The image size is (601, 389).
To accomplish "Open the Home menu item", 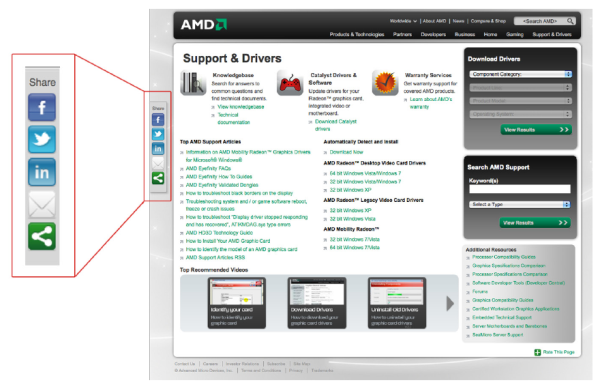I will coord(490,34).
